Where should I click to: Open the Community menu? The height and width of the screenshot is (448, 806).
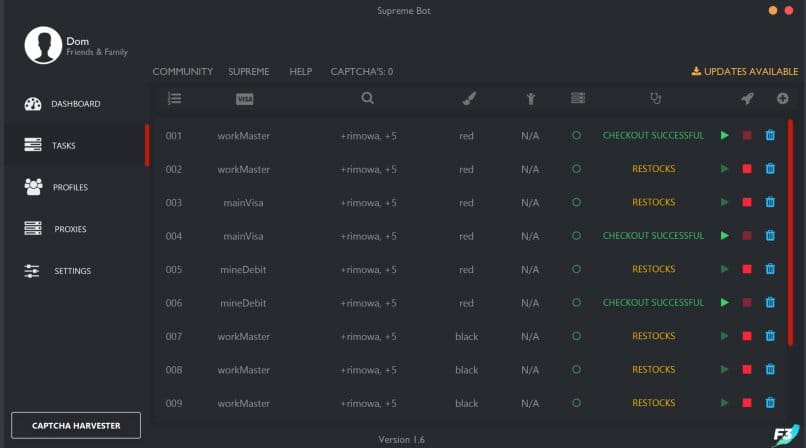pos(182,71)
